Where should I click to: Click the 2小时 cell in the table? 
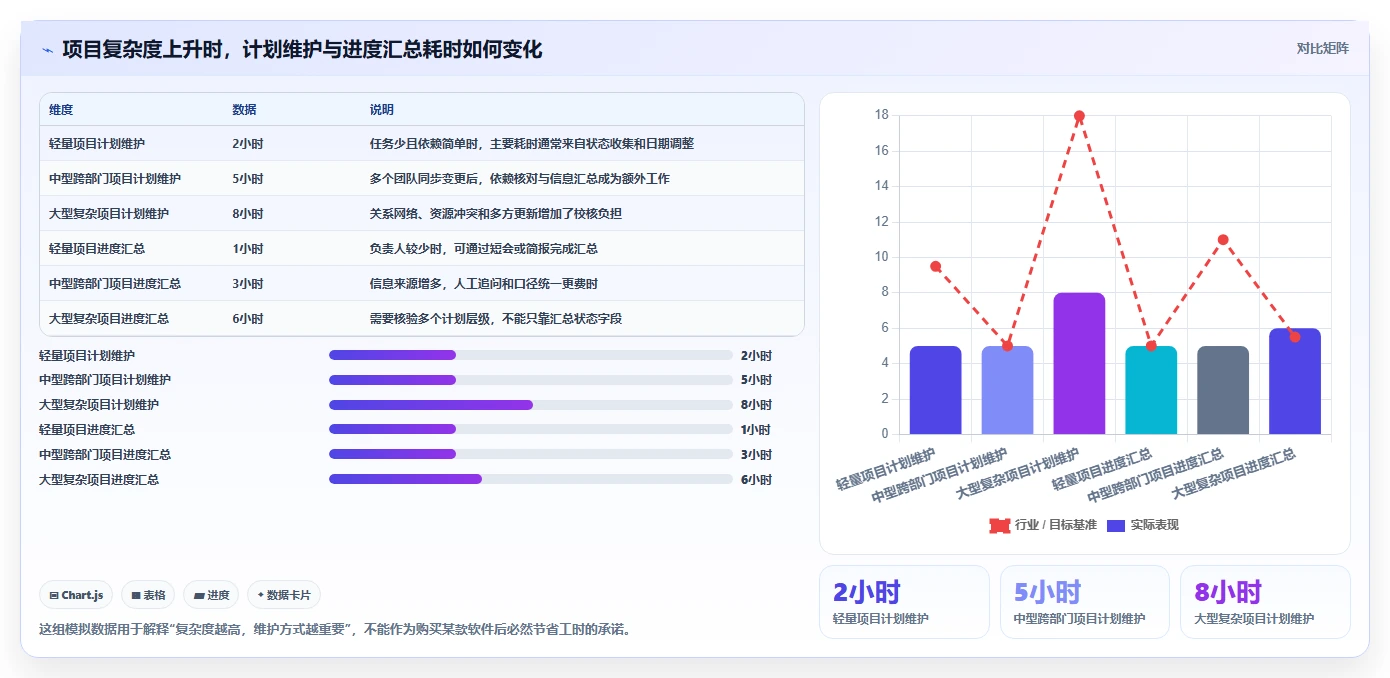coord(248,144)
